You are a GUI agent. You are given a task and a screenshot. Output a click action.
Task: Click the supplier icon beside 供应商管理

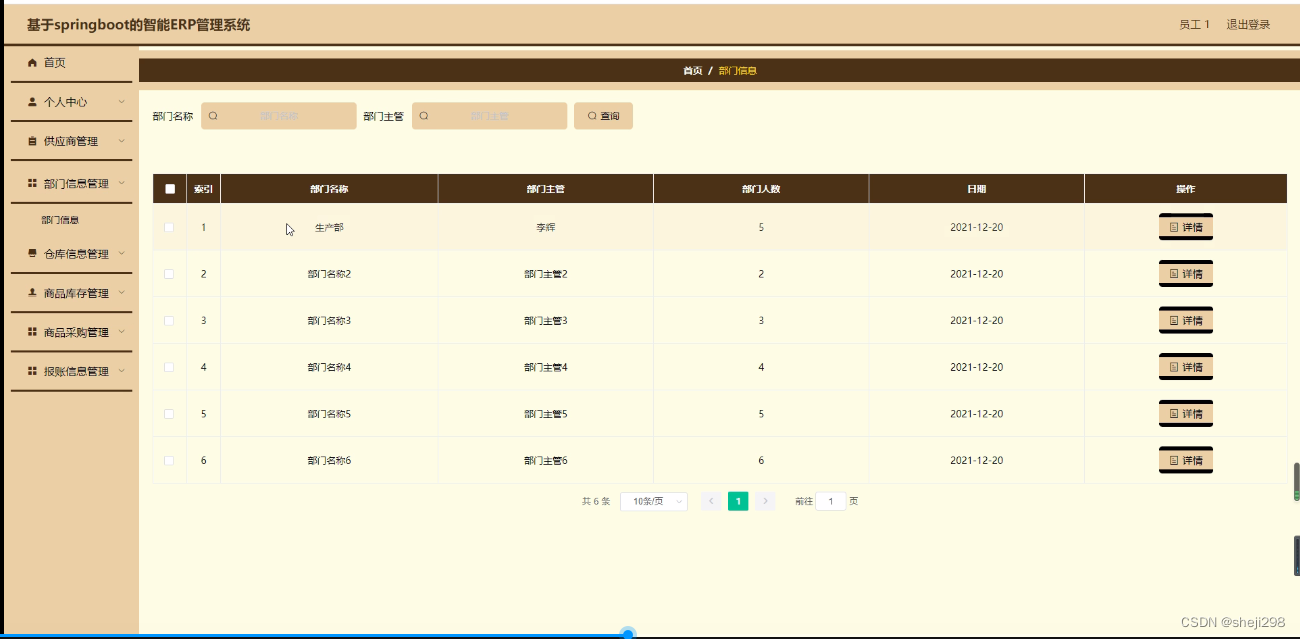point(31,140)
